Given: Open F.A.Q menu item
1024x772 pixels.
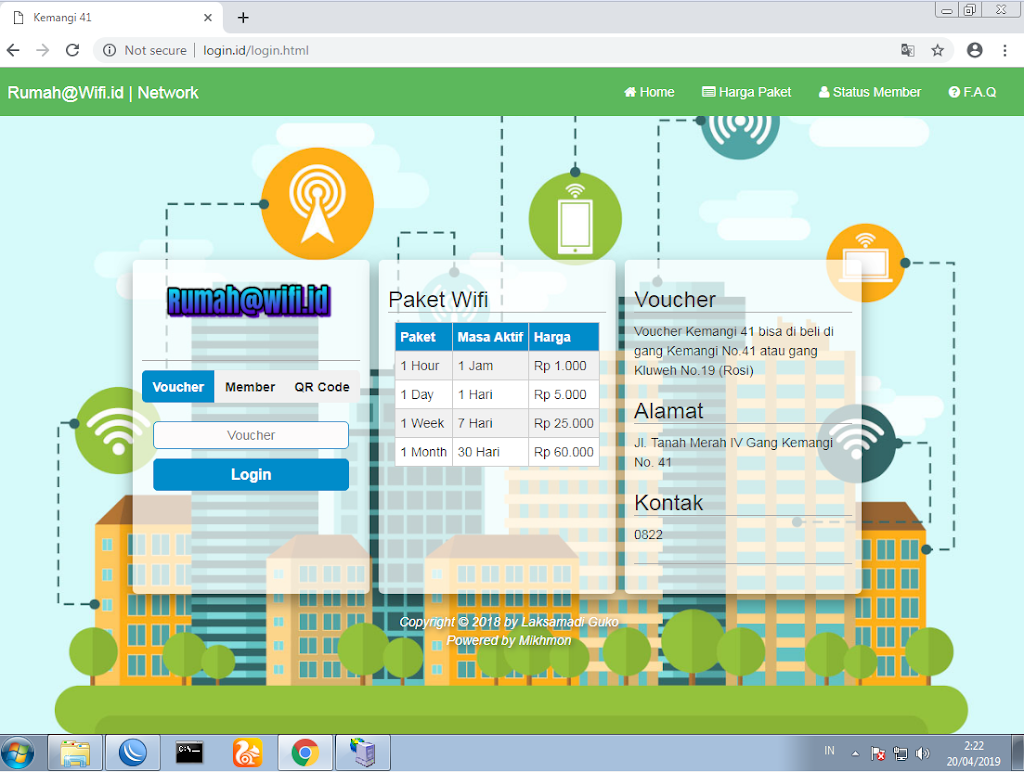Looking at the screenshot, I should [972, 92].
